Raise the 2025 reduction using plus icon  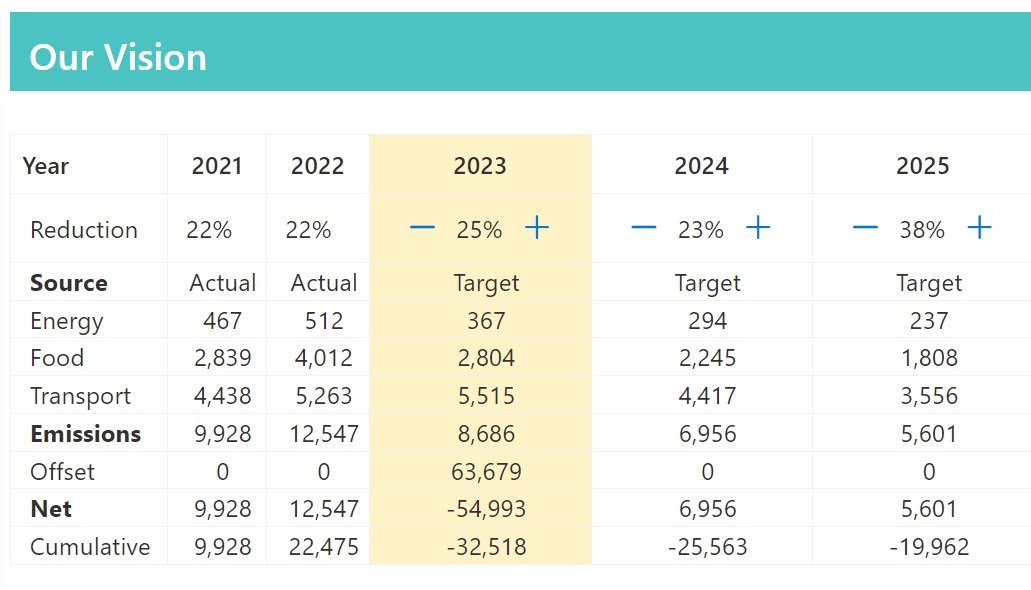tap(980, 228)
